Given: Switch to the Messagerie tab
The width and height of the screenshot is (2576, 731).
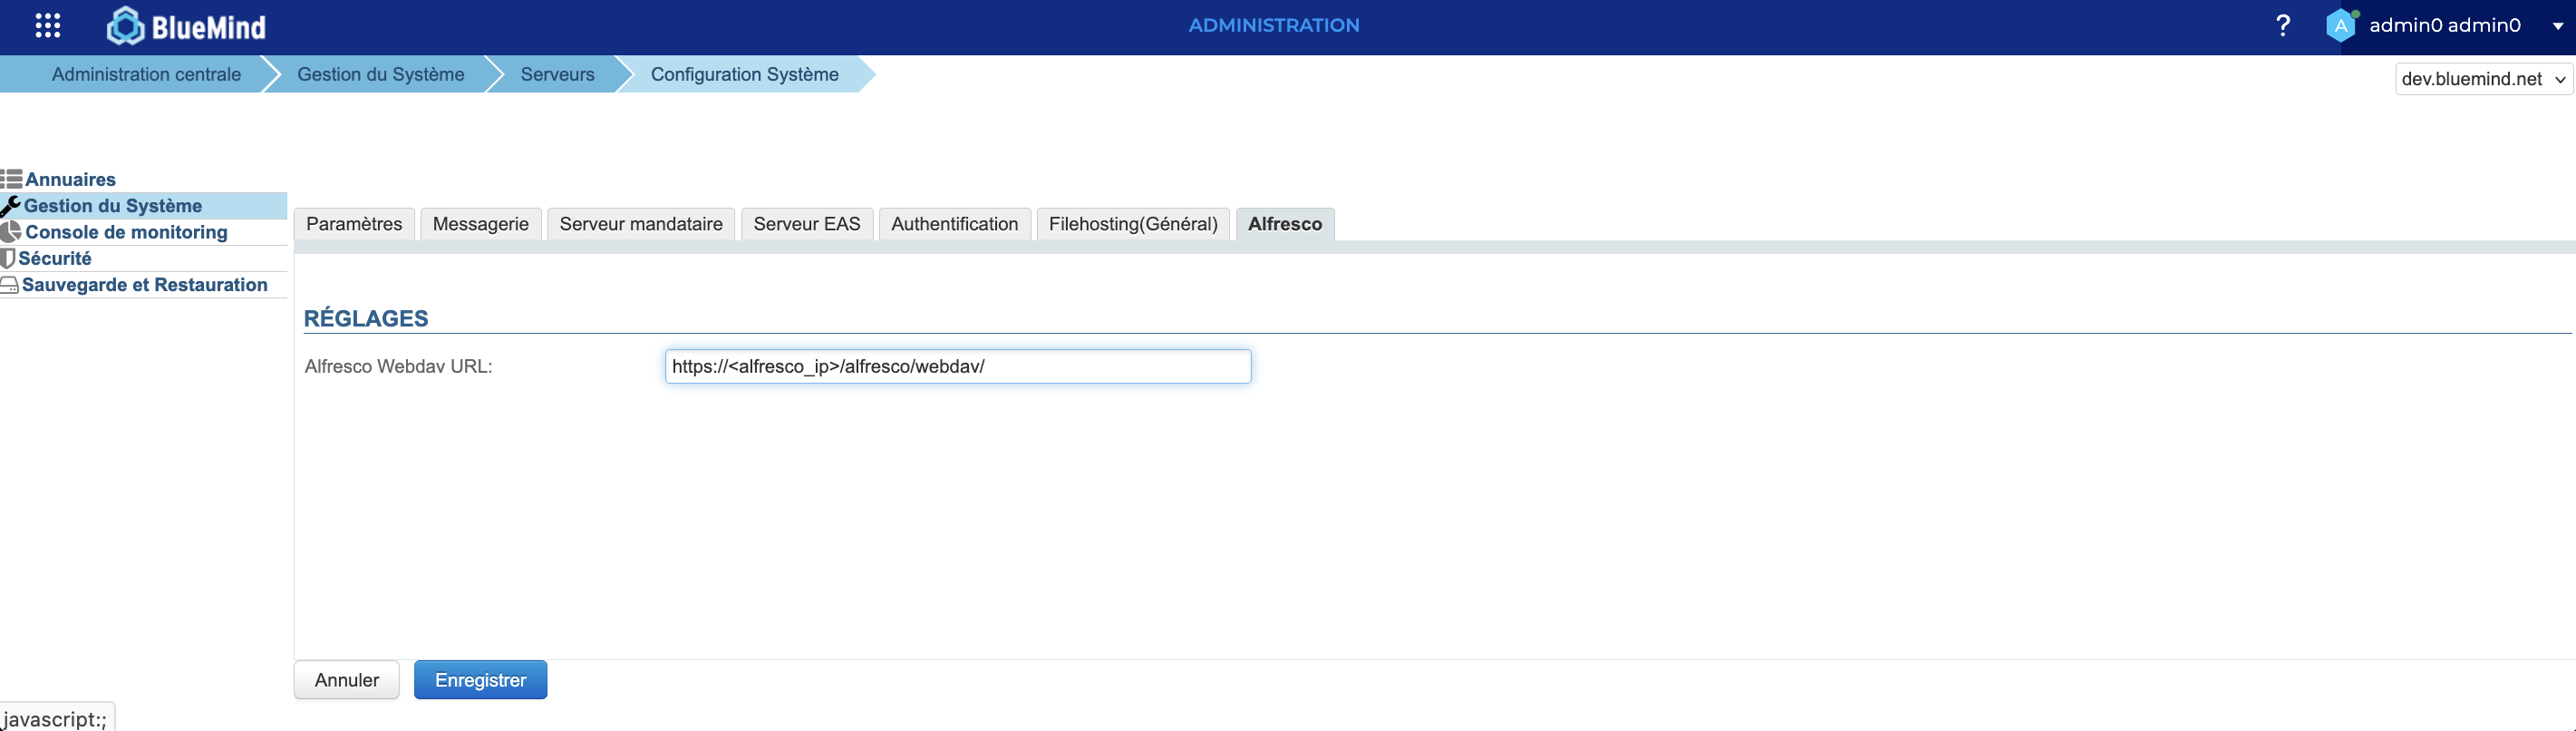Looking at the screenshot, I should [x=480, y=224].
